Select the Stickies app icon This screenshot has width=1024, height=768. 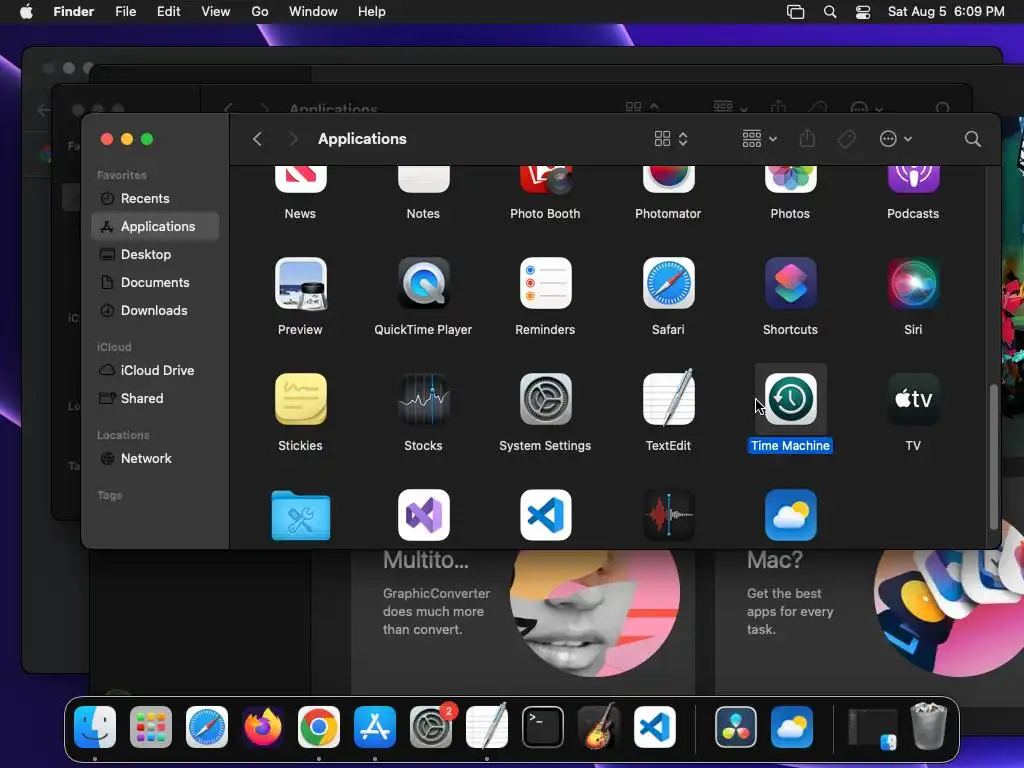click(x=300, y=399)
